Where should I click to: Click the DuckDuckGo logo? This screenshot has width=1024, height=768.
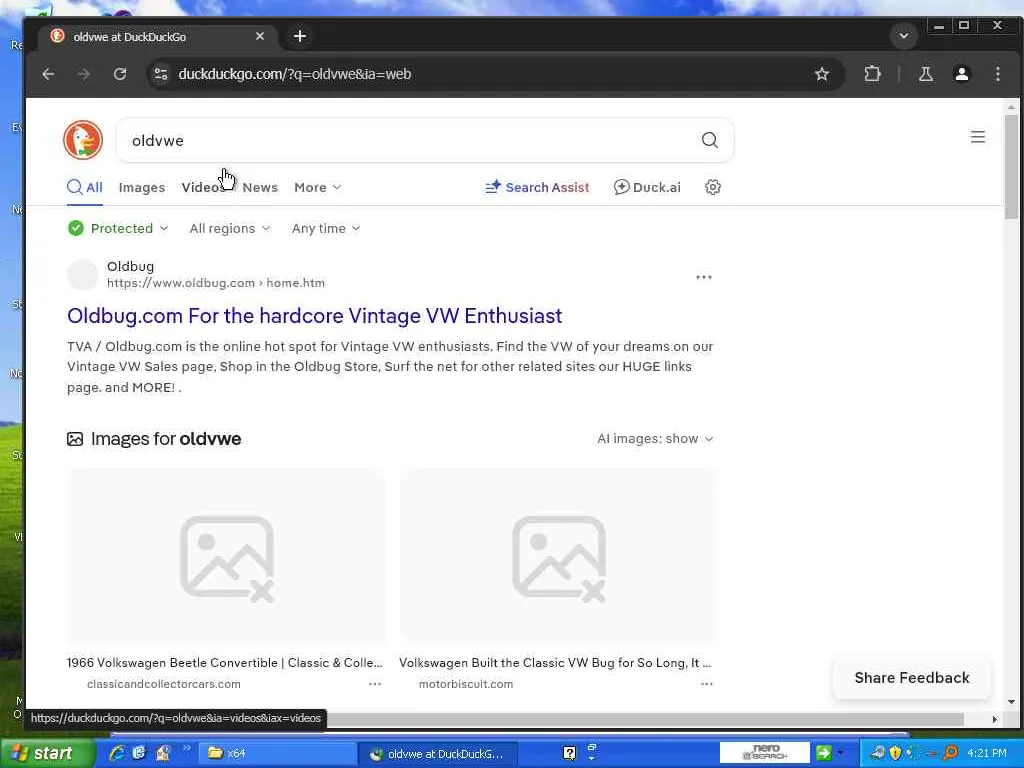pos(83,140)
